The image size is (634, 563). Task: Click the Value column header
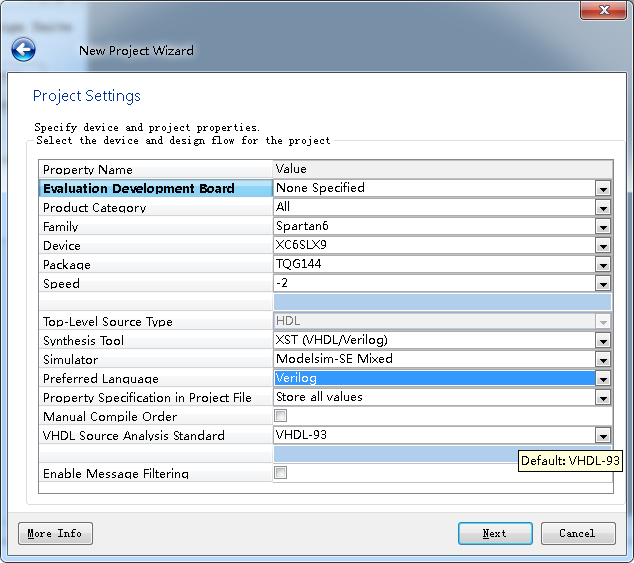point(443,169)
